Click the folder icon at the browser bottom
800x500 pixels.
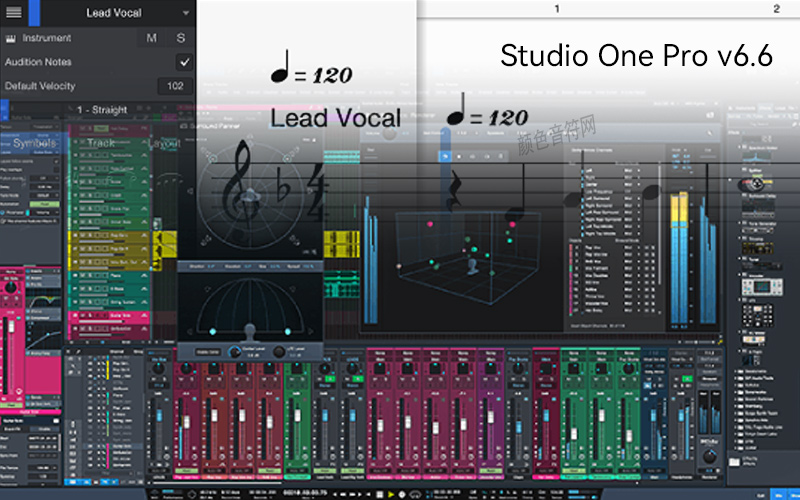click(734, 462)
